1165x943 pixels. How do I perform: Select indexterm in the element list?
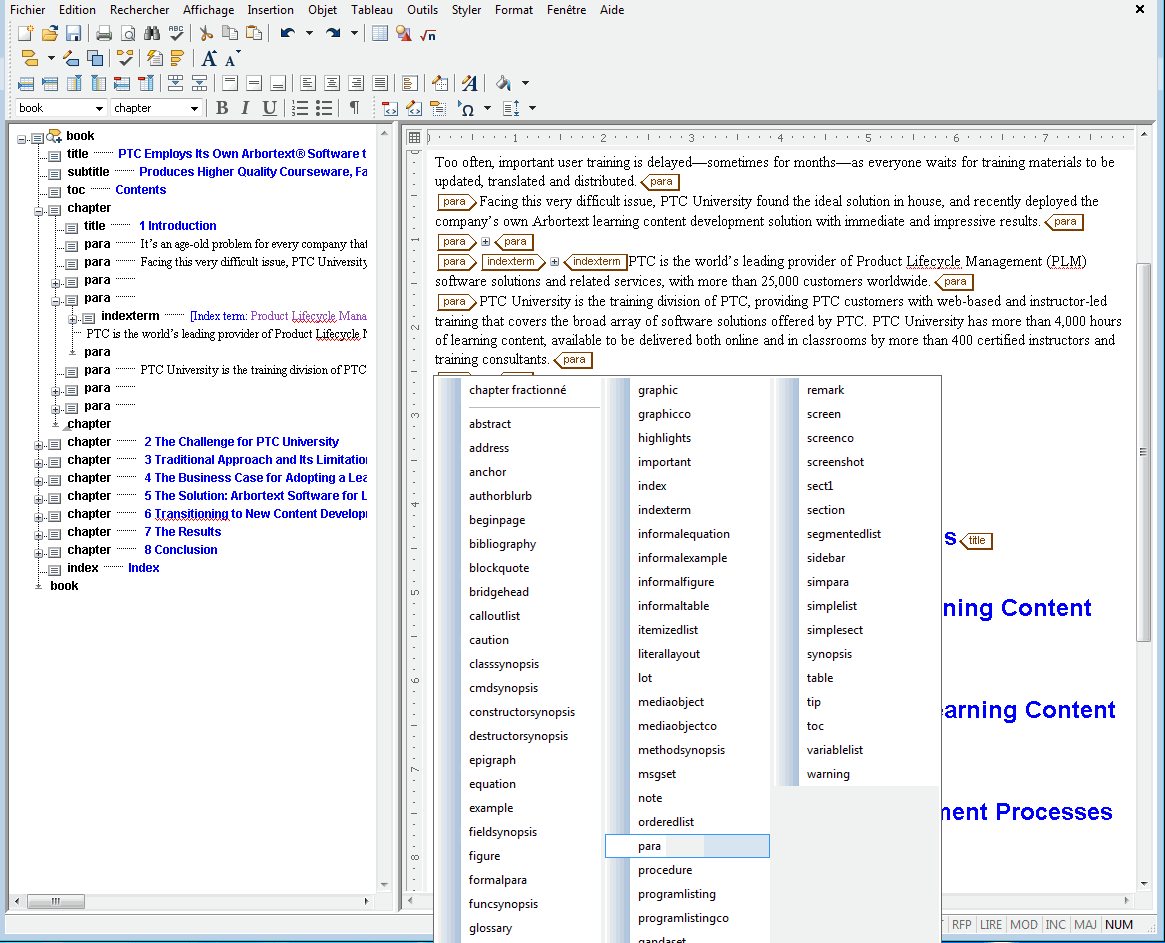(x=664, y=510)
